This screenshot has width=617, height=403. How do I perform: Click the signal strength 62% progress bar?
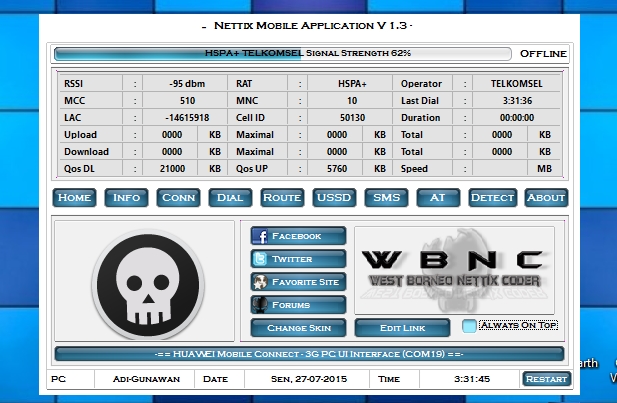pyautogui.click(x=283, y=54)
